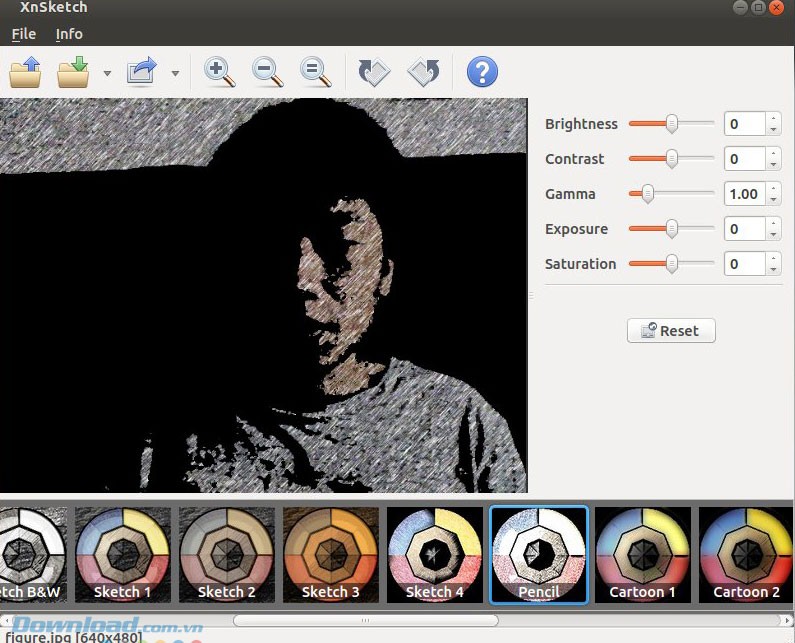Viewport: 795px width, 643px height.
Task: Select the Sketch B&W effect thumbnail
Action: (32, 554)
